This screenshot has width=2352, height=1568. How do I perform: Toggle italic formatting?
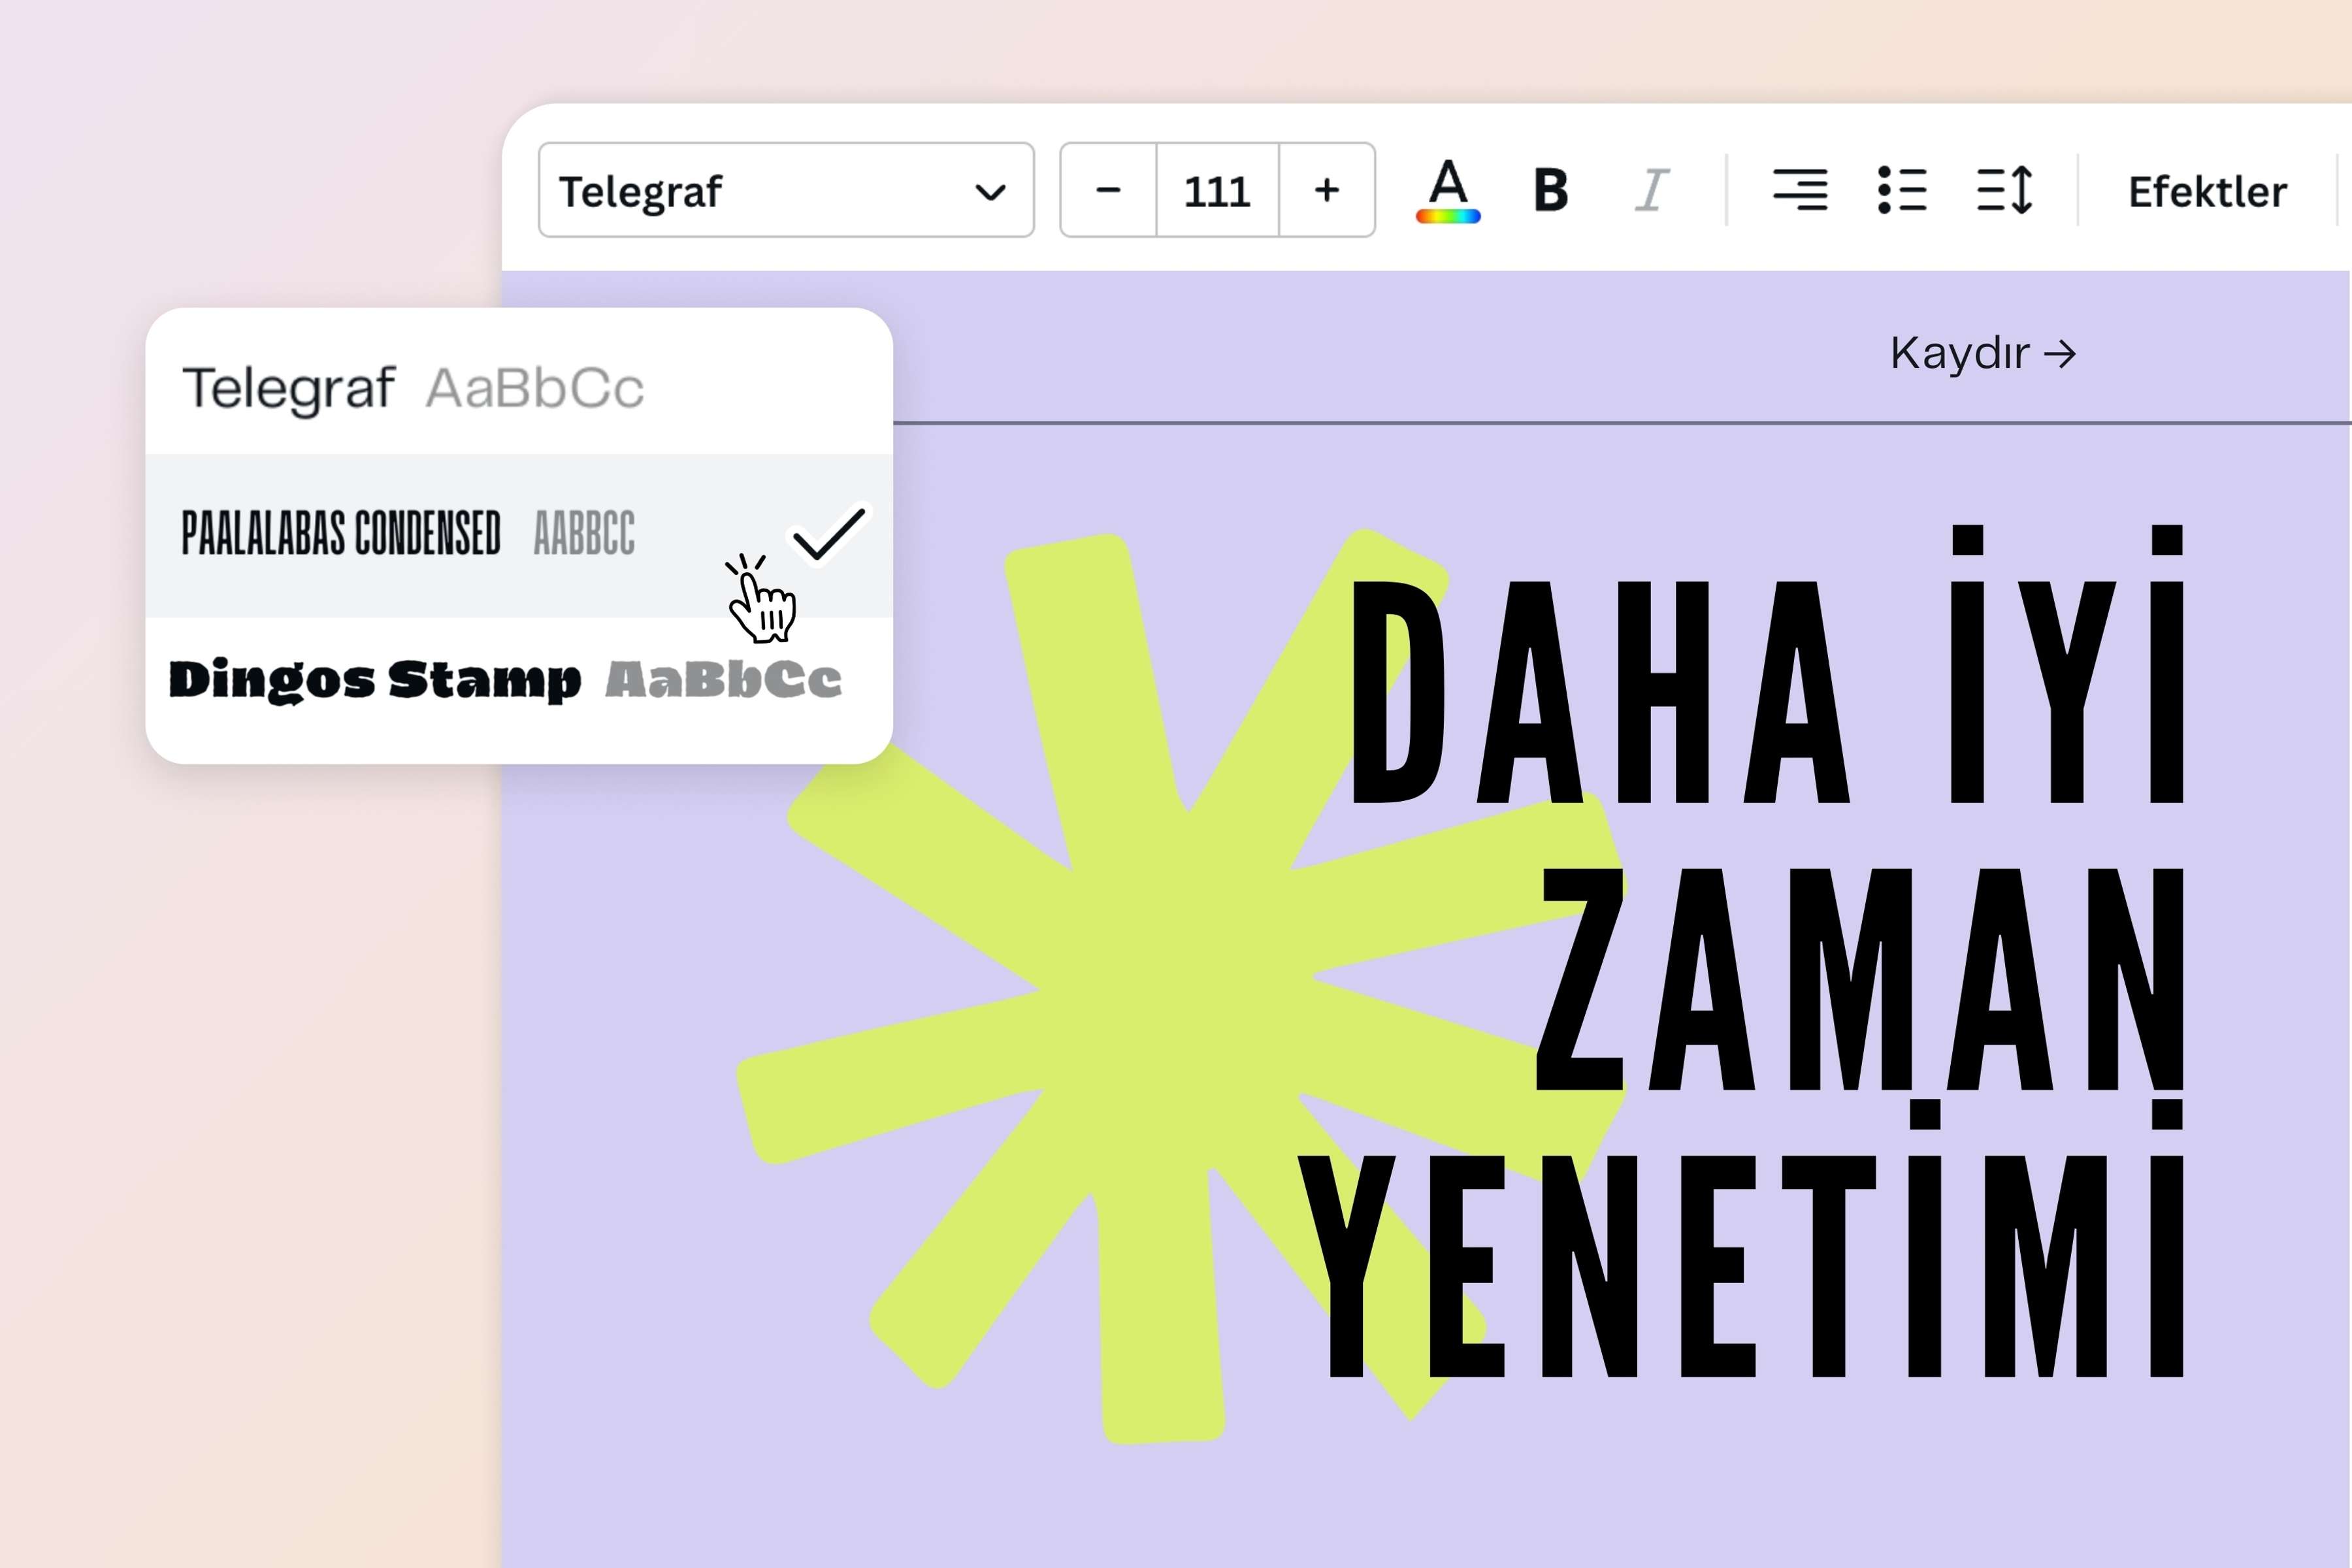point(1652,190)
